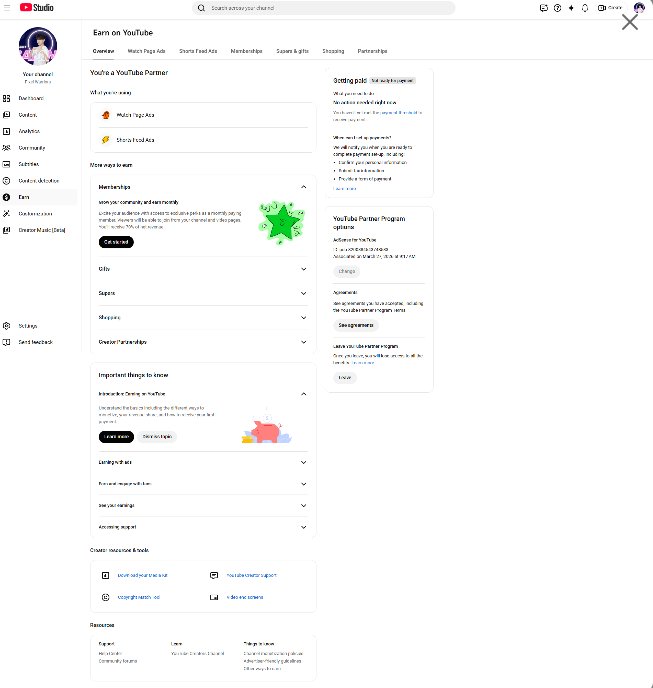Image resolution: width=653 pixels, height=688 pixels.
Task: Click the sparkle assistant icon in header
Action: tap(571, 8)
